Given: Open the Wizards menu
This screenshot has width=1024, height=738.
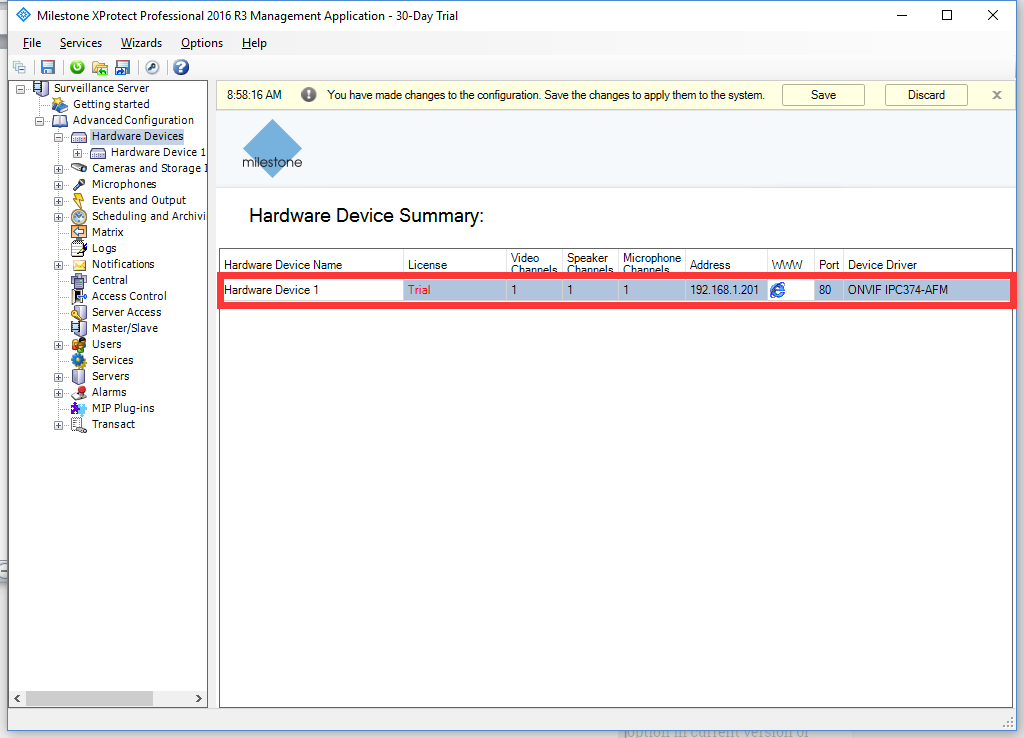Looking at the screenshot, I should pyautogui.click(x=141, y=43).
